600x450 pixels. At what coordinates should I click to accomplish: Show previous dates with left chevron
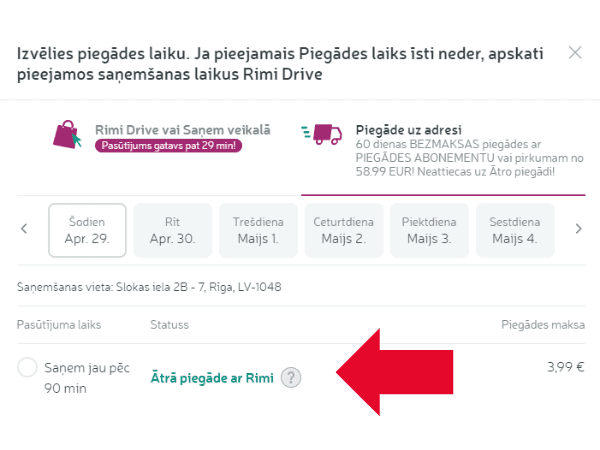(24, 229)
